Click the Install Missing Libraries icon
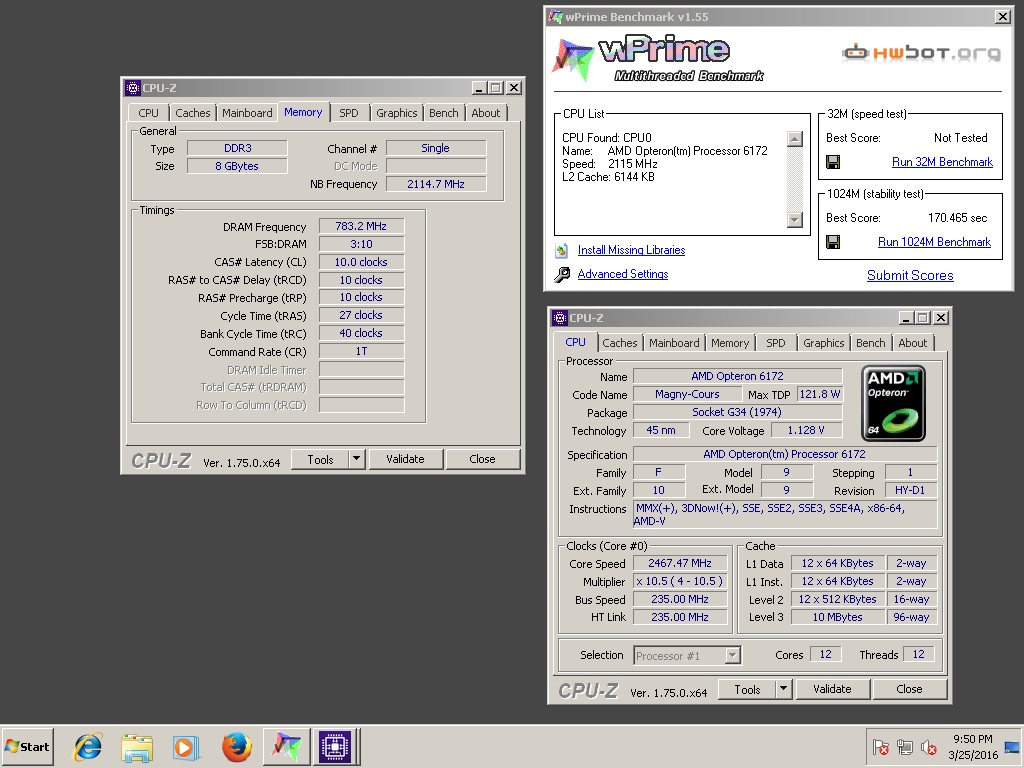 pos(562,250)
